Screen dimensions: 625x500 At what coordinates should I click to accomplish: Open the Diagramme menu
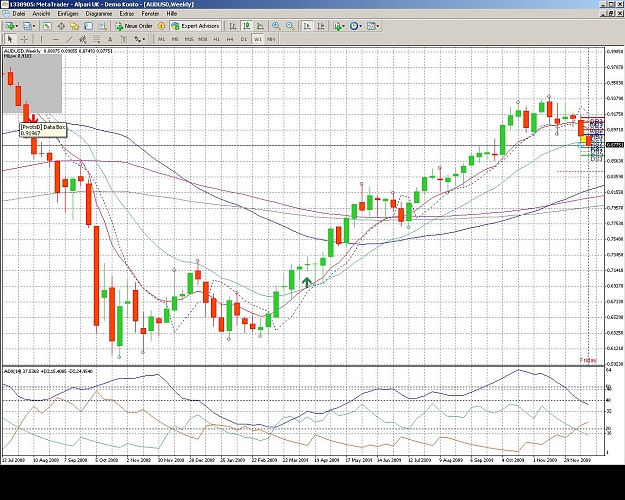click(99, 14)
